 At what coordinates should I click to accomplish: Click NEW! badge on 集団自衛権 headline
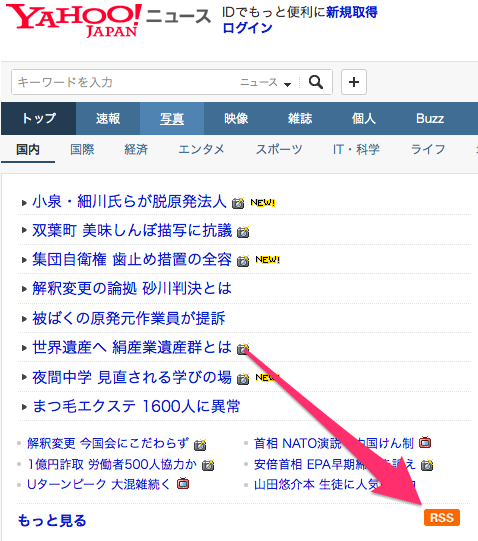pyautogui.click(x=268, y=259)
